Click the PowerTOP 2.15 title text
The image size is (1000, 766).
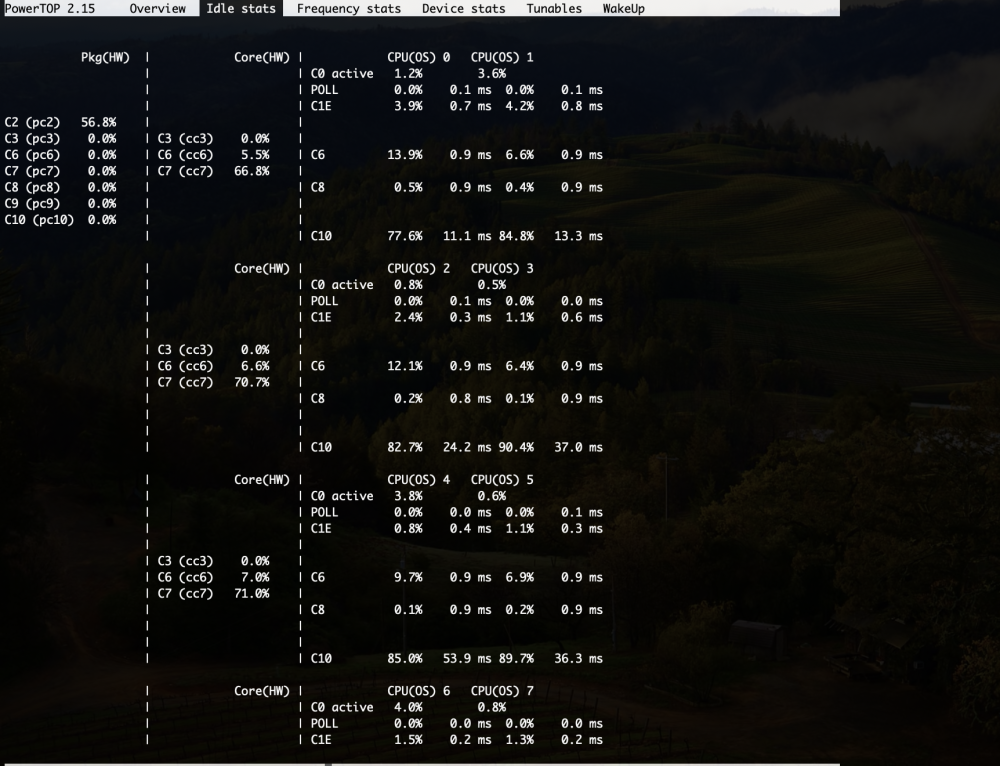point(50,8)
